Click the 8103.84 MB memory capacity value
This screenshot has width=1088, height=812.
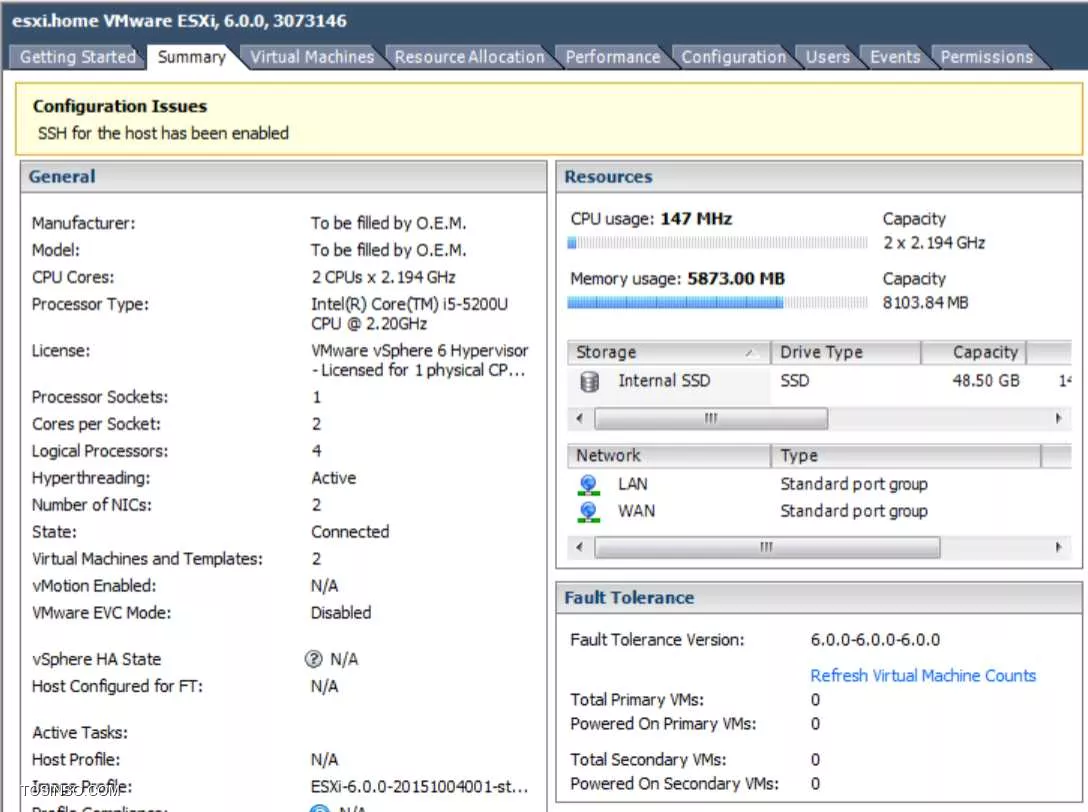tap(925, 303)
